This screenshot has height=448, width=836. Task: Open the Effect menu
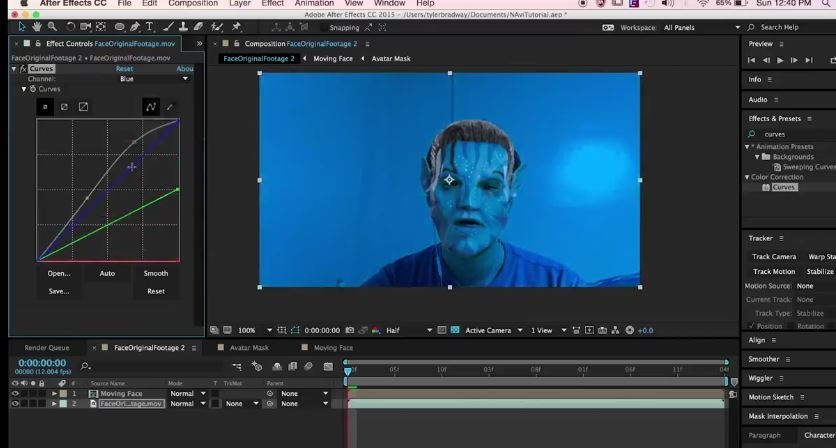click(x=272, y=3)
